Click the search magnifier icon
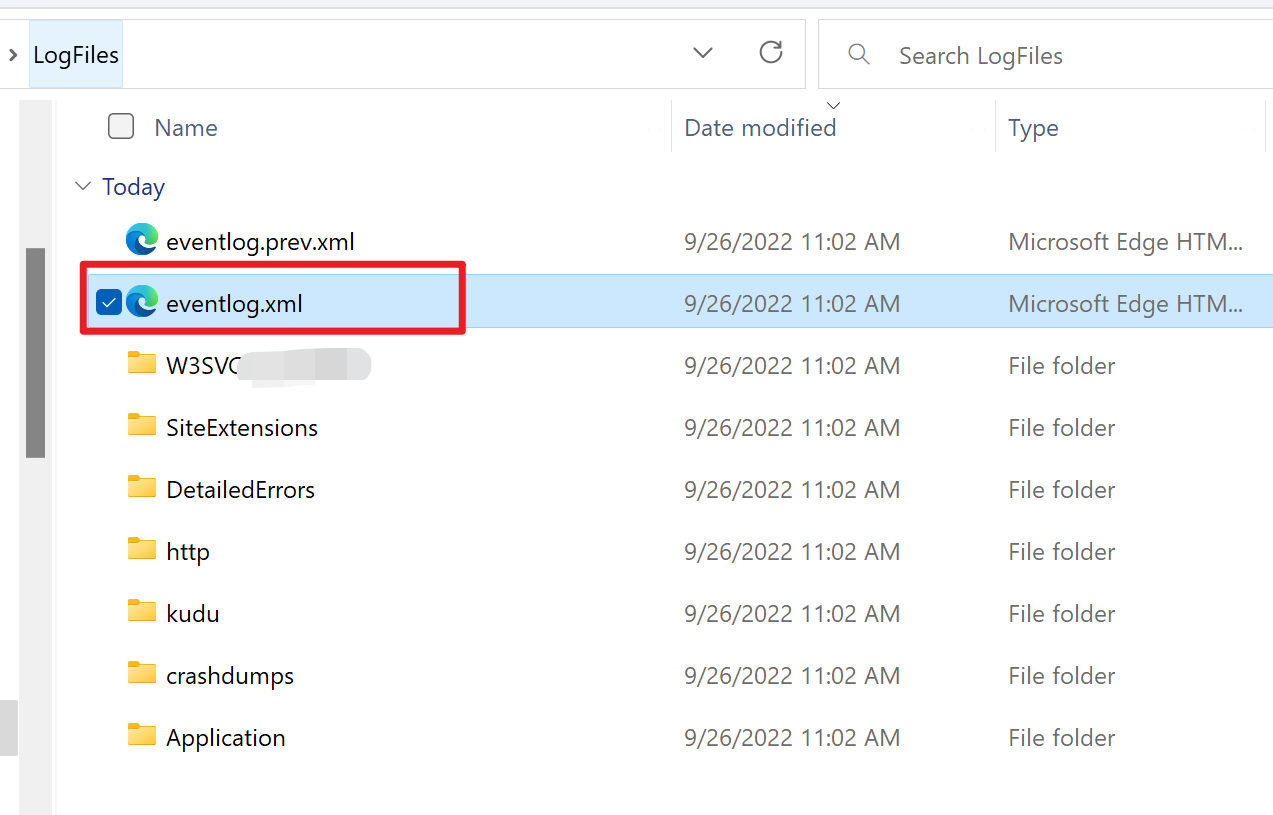Image resolution: width=1273 pixels, height=815 pixels. tap(858, 54)
